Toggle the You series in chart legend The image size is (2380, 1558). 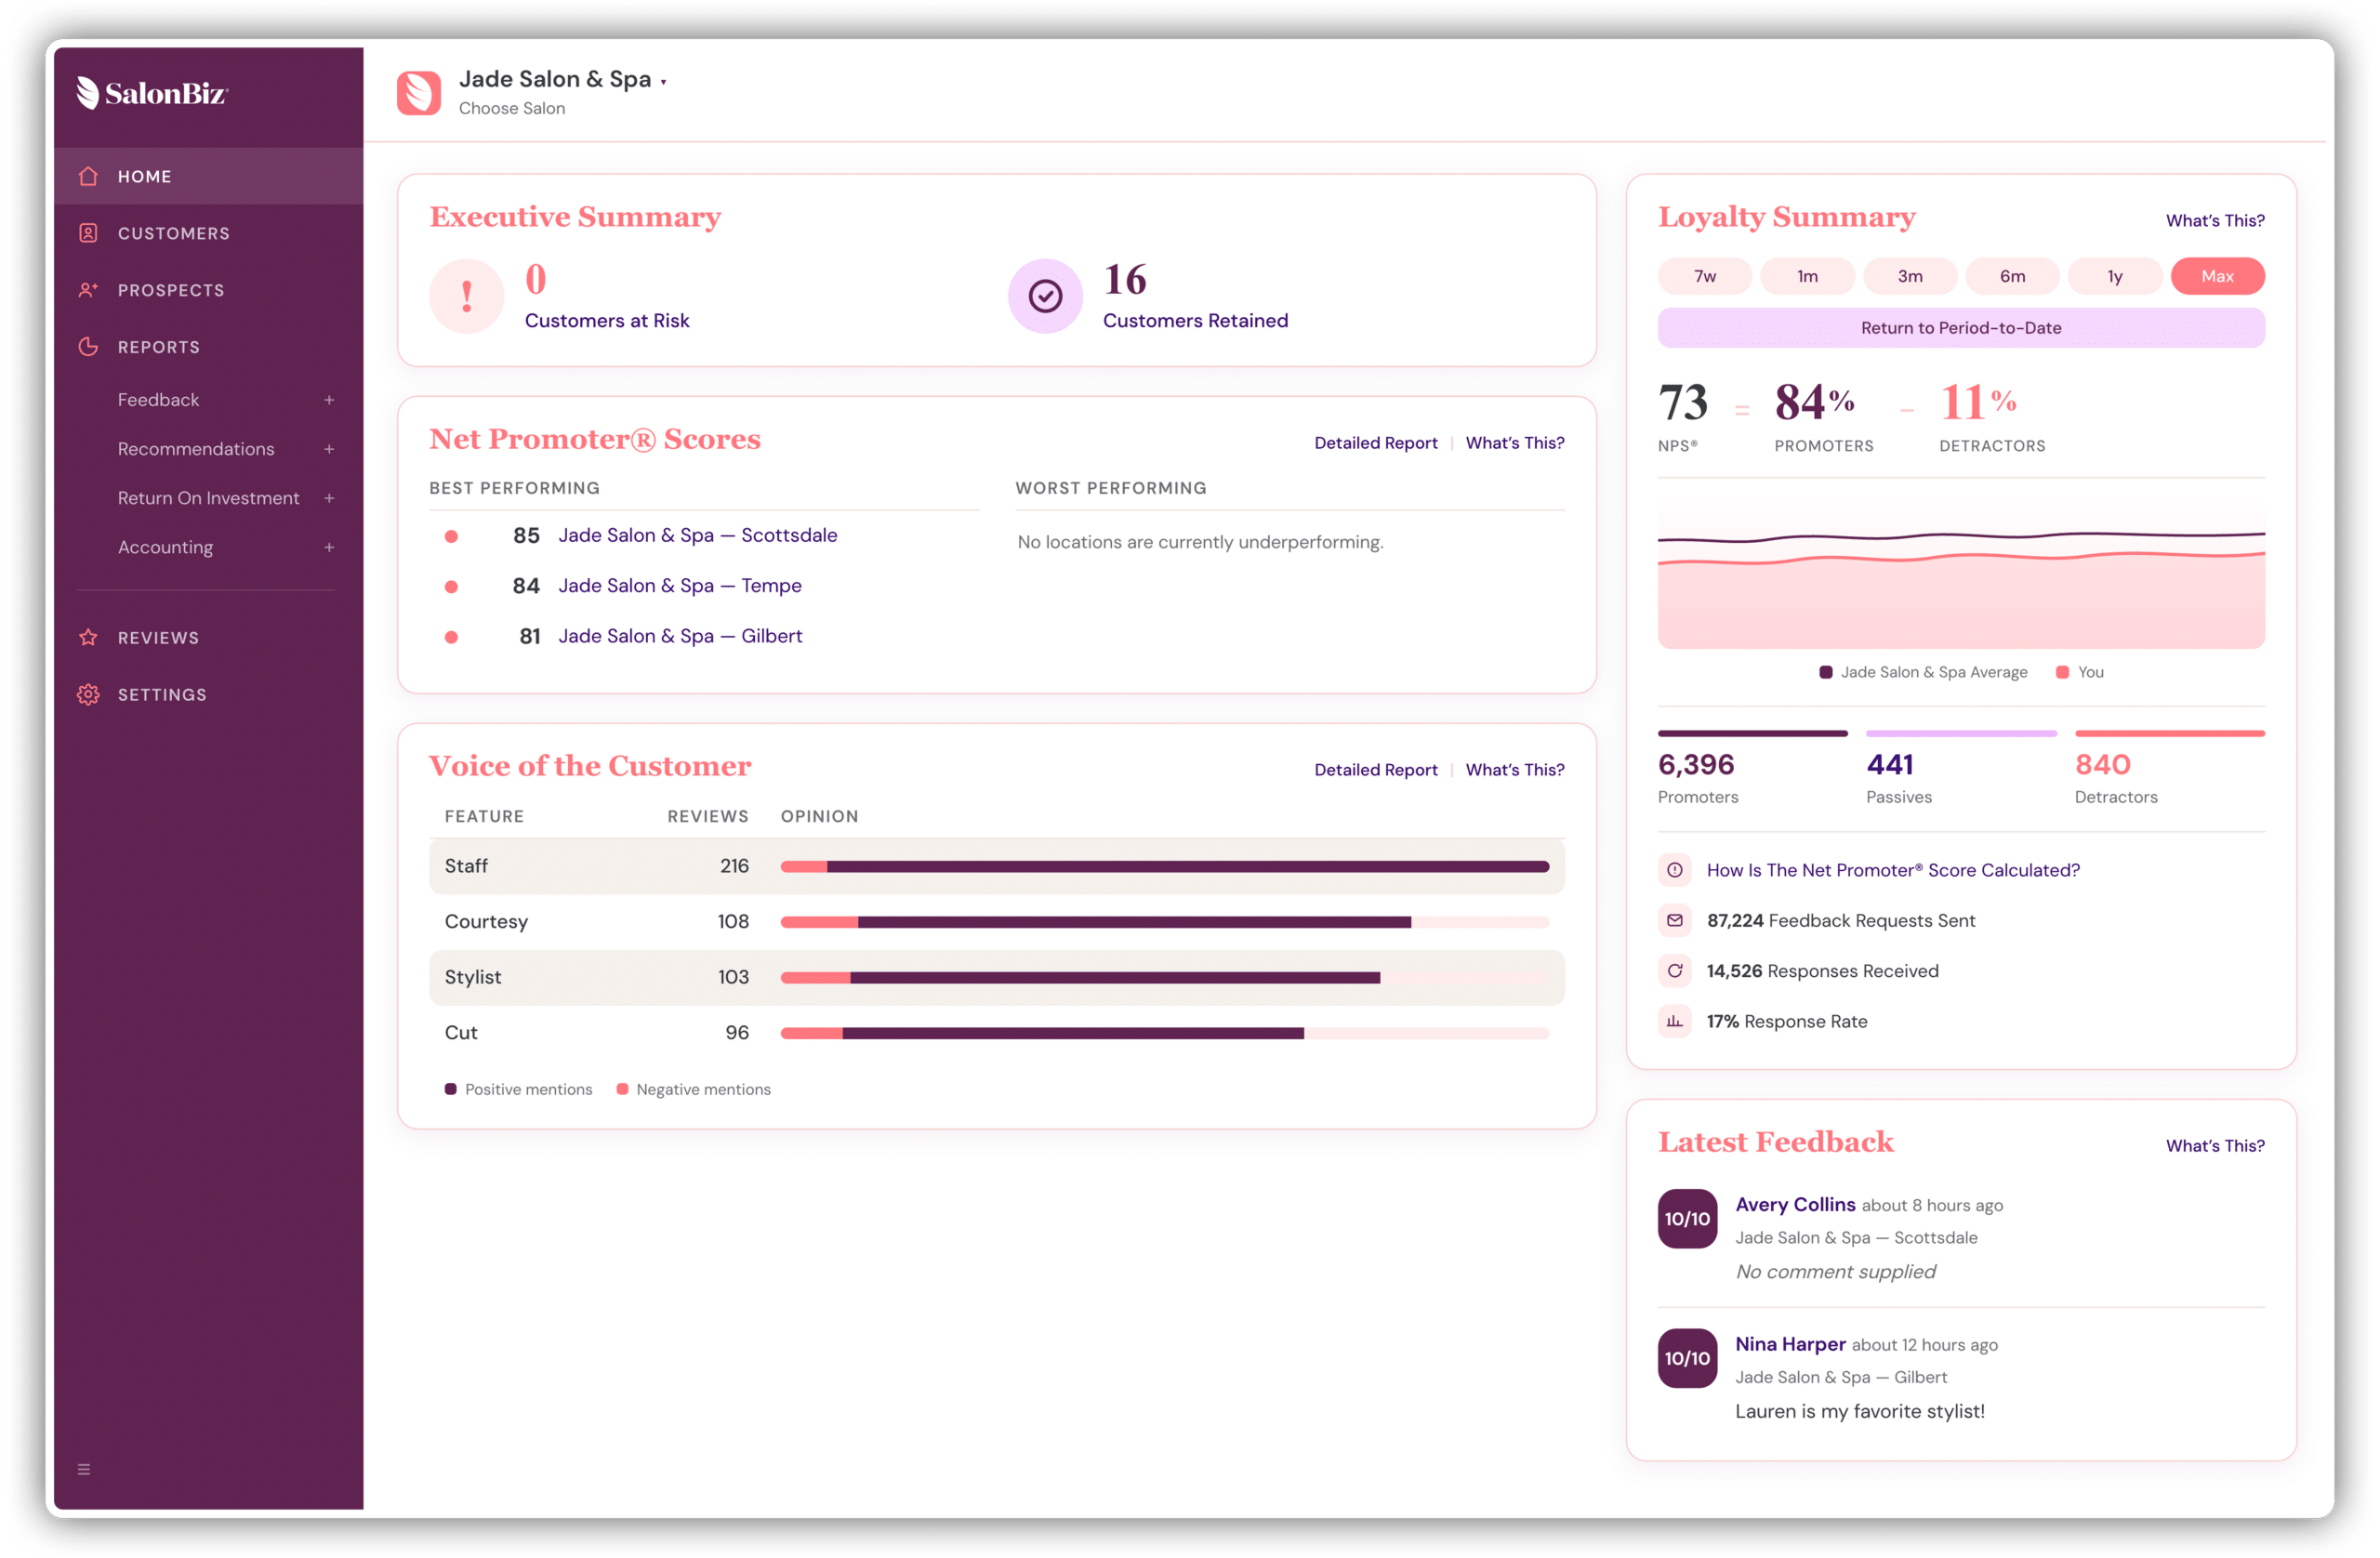(2080, 672)
